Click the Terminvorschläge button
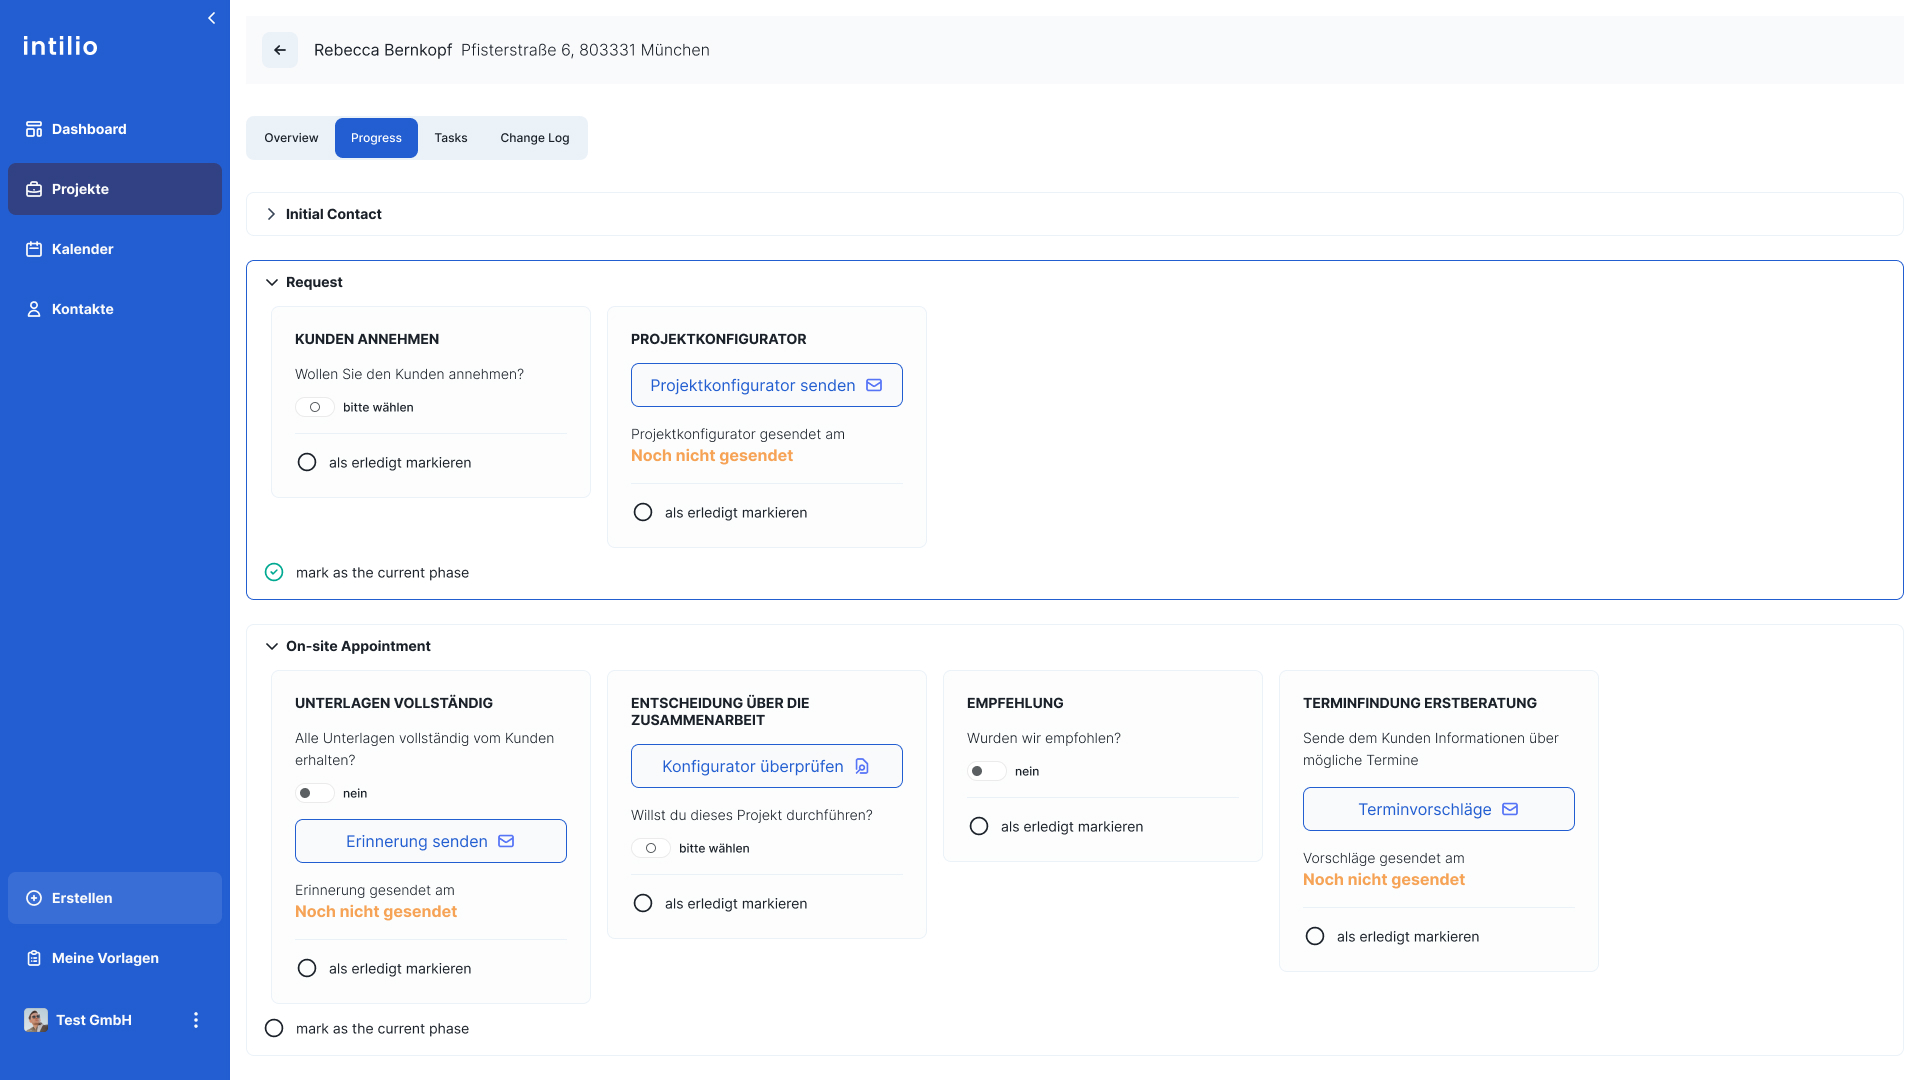The height and width of the screenshot is (1080, 1920). click(x=1438, y=809)
